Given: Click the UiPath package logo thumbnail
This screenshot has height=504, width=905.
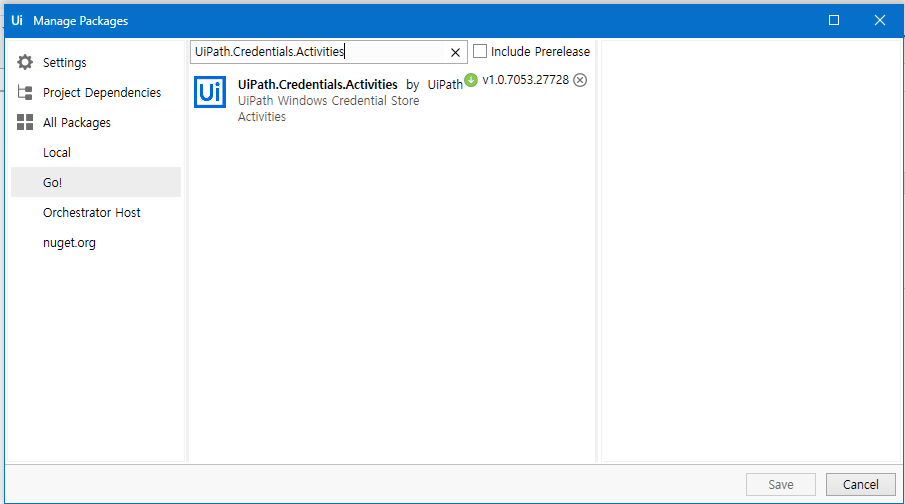Looking at the screenshot, I should click(210, 92).
